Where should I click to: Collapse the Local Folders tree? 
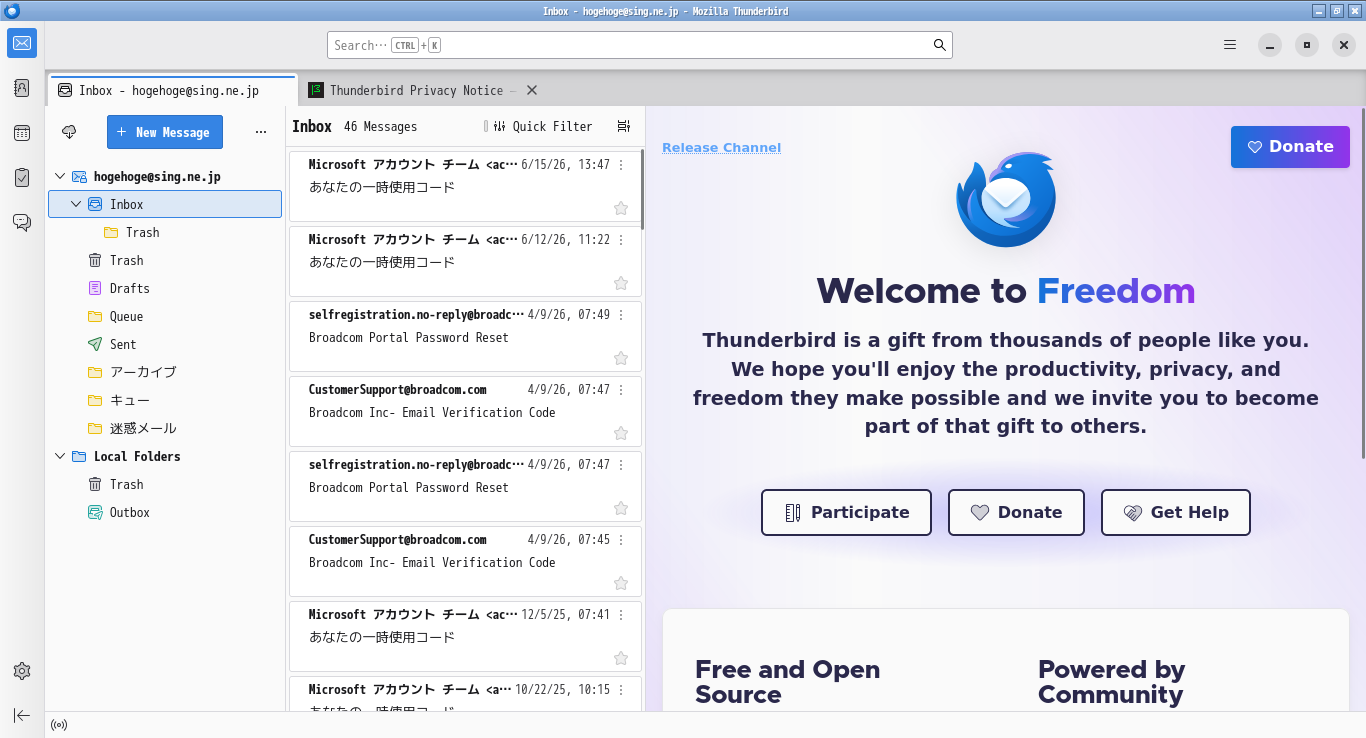pyautogui.click(x=60, y=456)
